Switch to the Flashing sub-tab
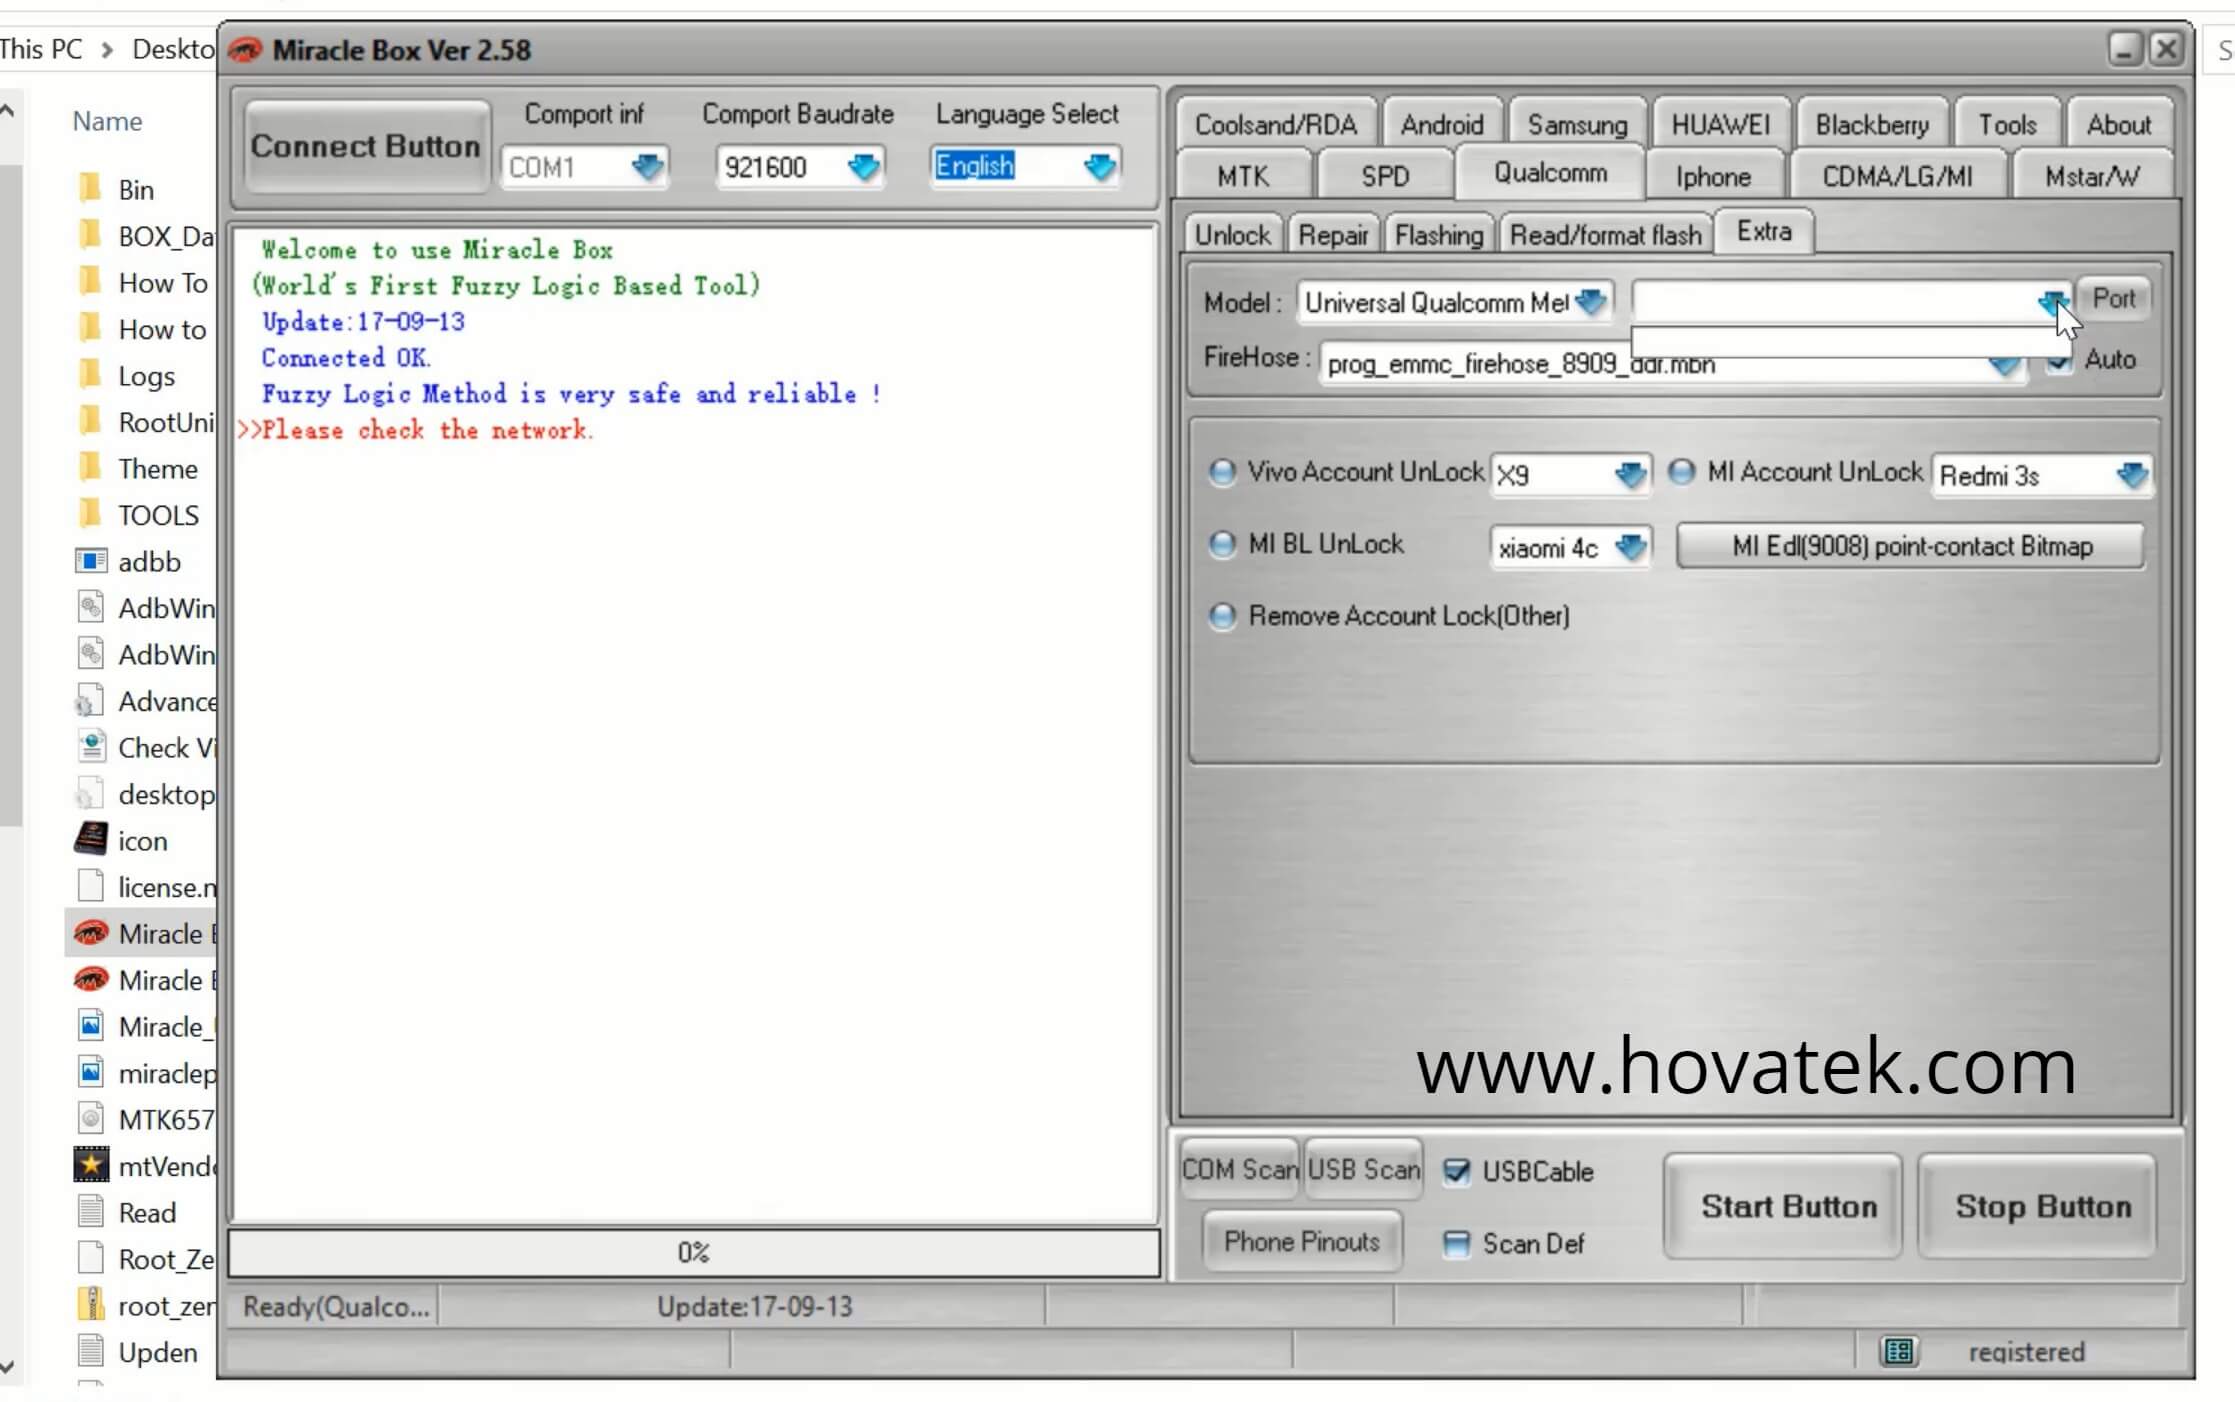Image resolution: width=2235 pixels, height=1402 pixels. click(x=1438, y=234)
